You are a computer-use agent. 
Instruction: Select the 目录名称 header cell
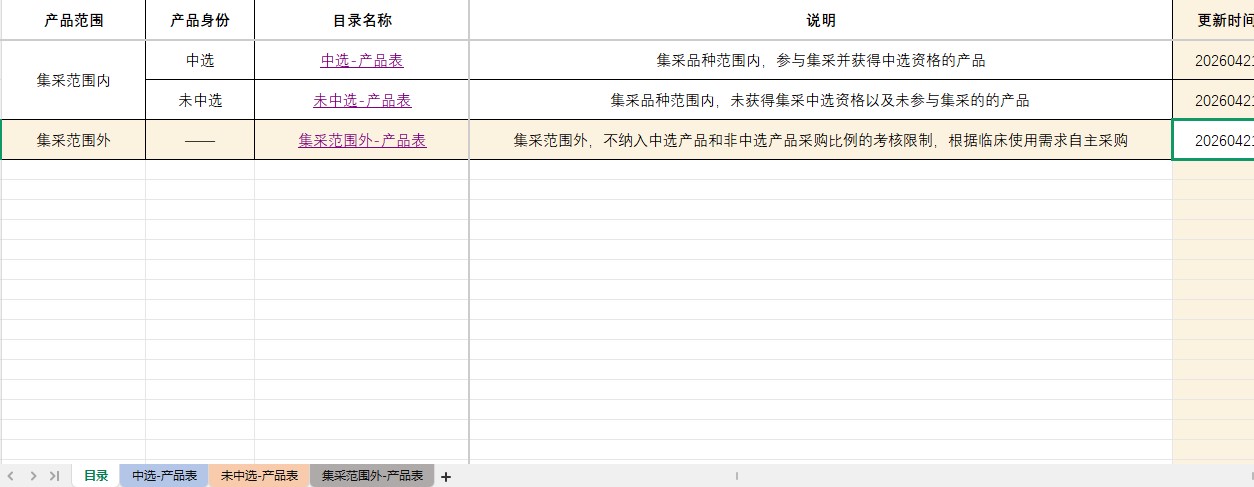[x=362, y=20]
